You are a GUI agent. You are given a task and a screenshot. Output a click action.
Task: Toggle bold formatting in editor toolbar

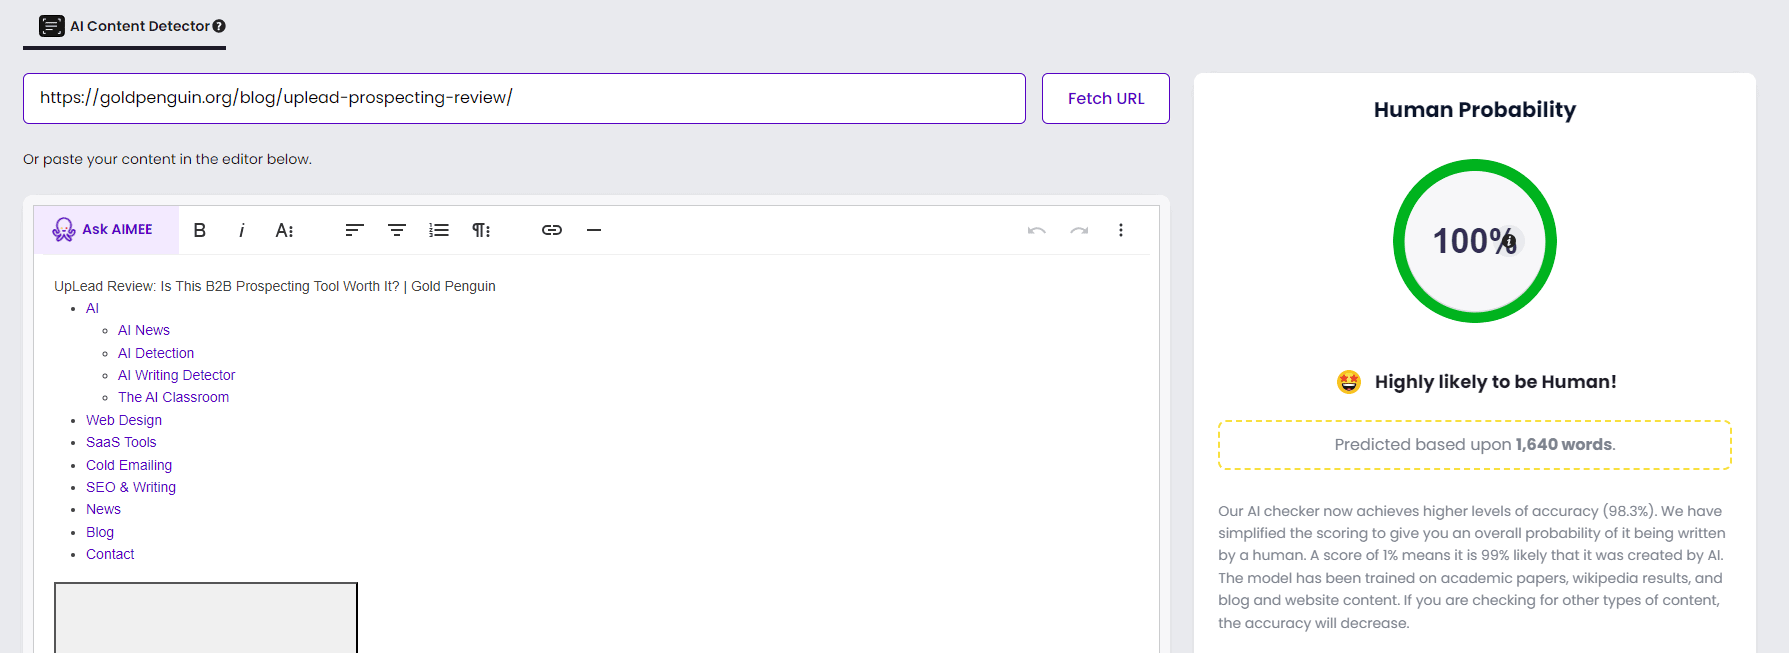click(200, 230)
